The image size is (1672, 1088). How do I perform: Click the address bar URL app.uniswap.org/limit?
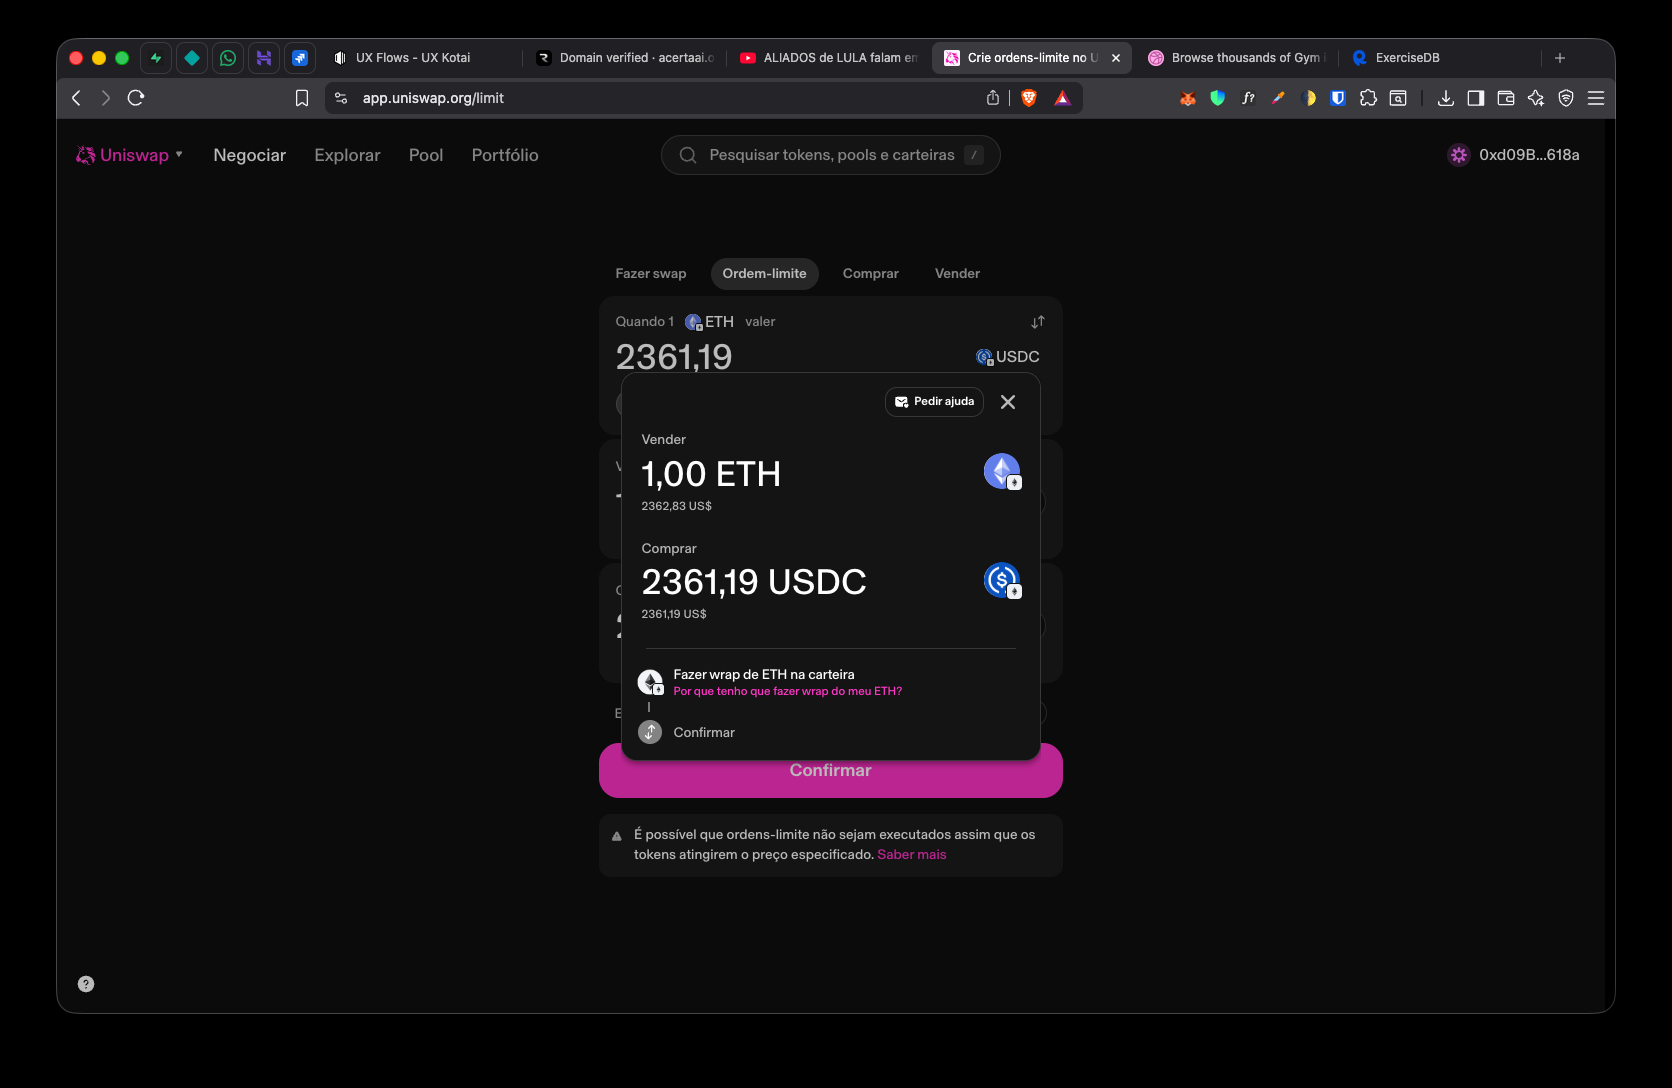point(433,98)
